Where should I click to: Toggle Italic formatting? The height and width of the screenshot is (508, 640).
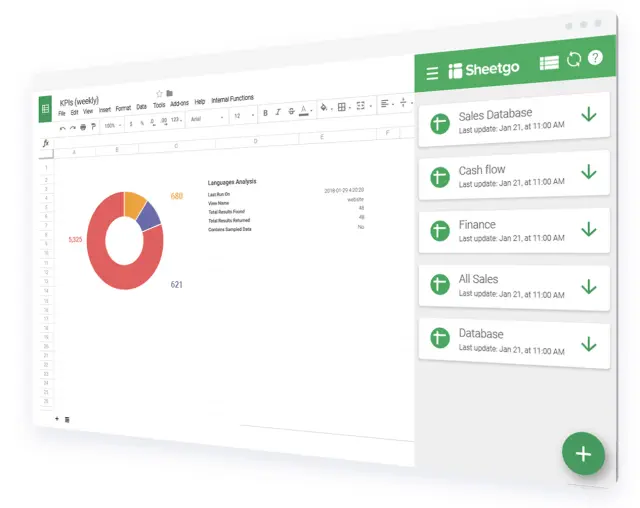coord(278,112)
